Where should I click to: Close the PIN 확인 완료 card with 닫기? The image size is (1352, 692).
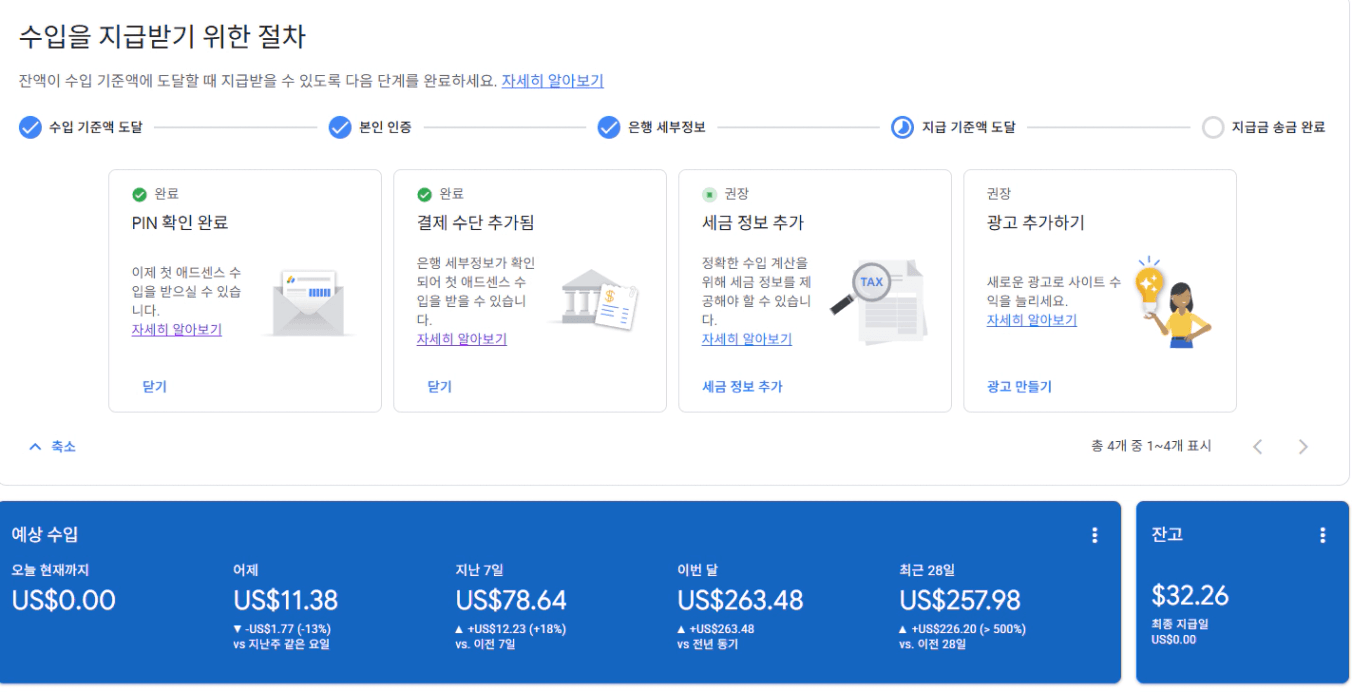click(154, 386)
